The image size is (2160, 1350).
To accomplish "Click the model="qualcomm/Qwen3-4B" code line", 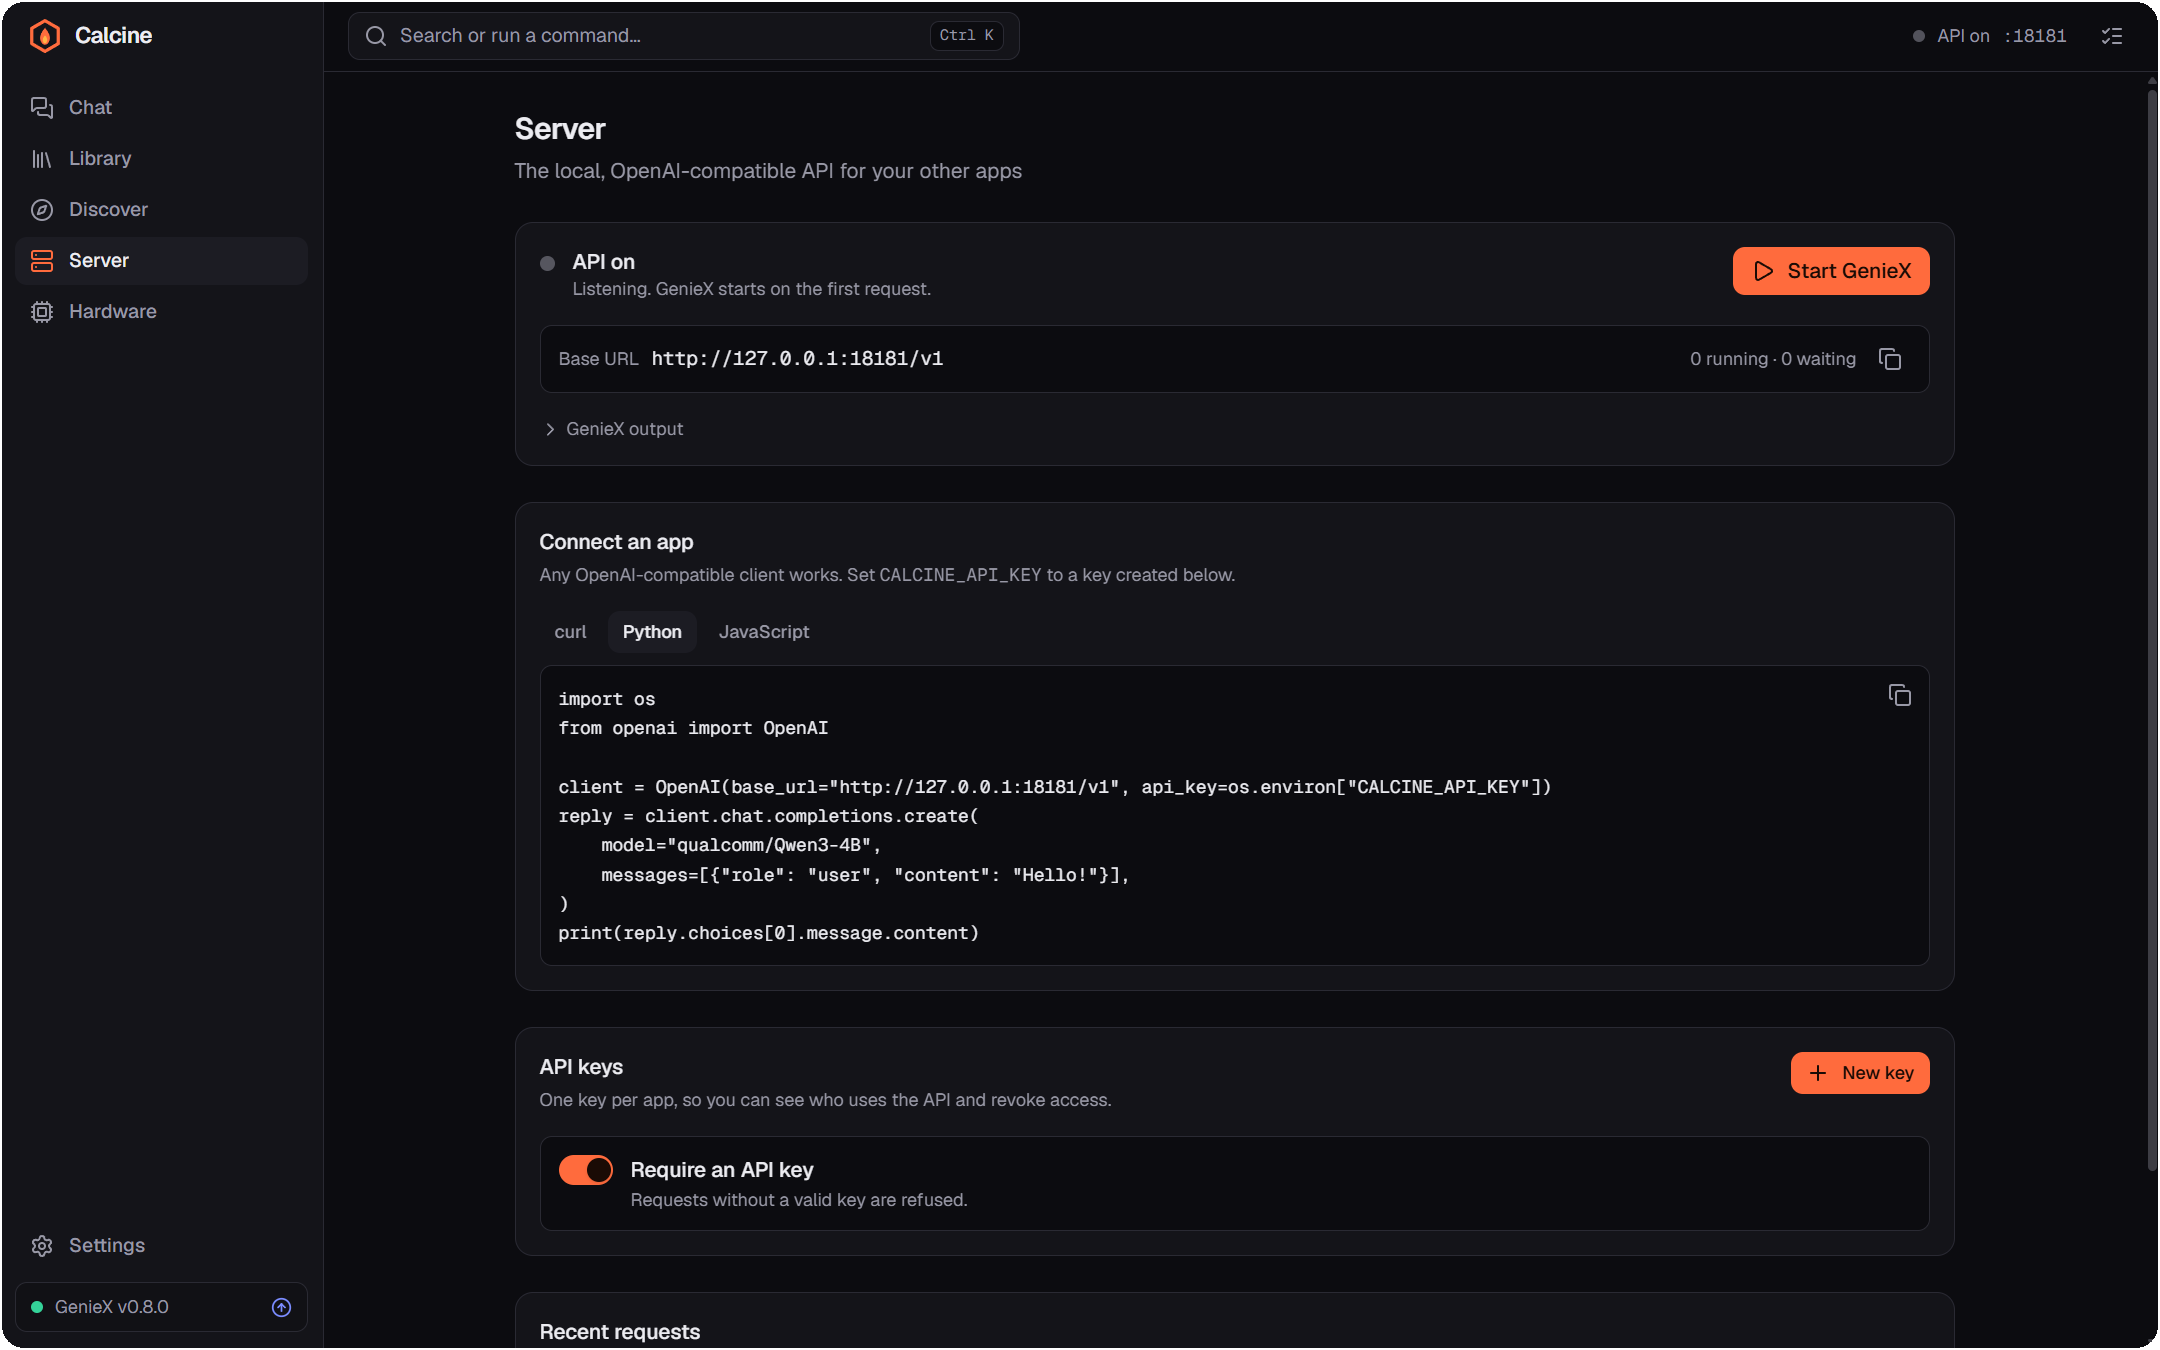I will 741,846.
